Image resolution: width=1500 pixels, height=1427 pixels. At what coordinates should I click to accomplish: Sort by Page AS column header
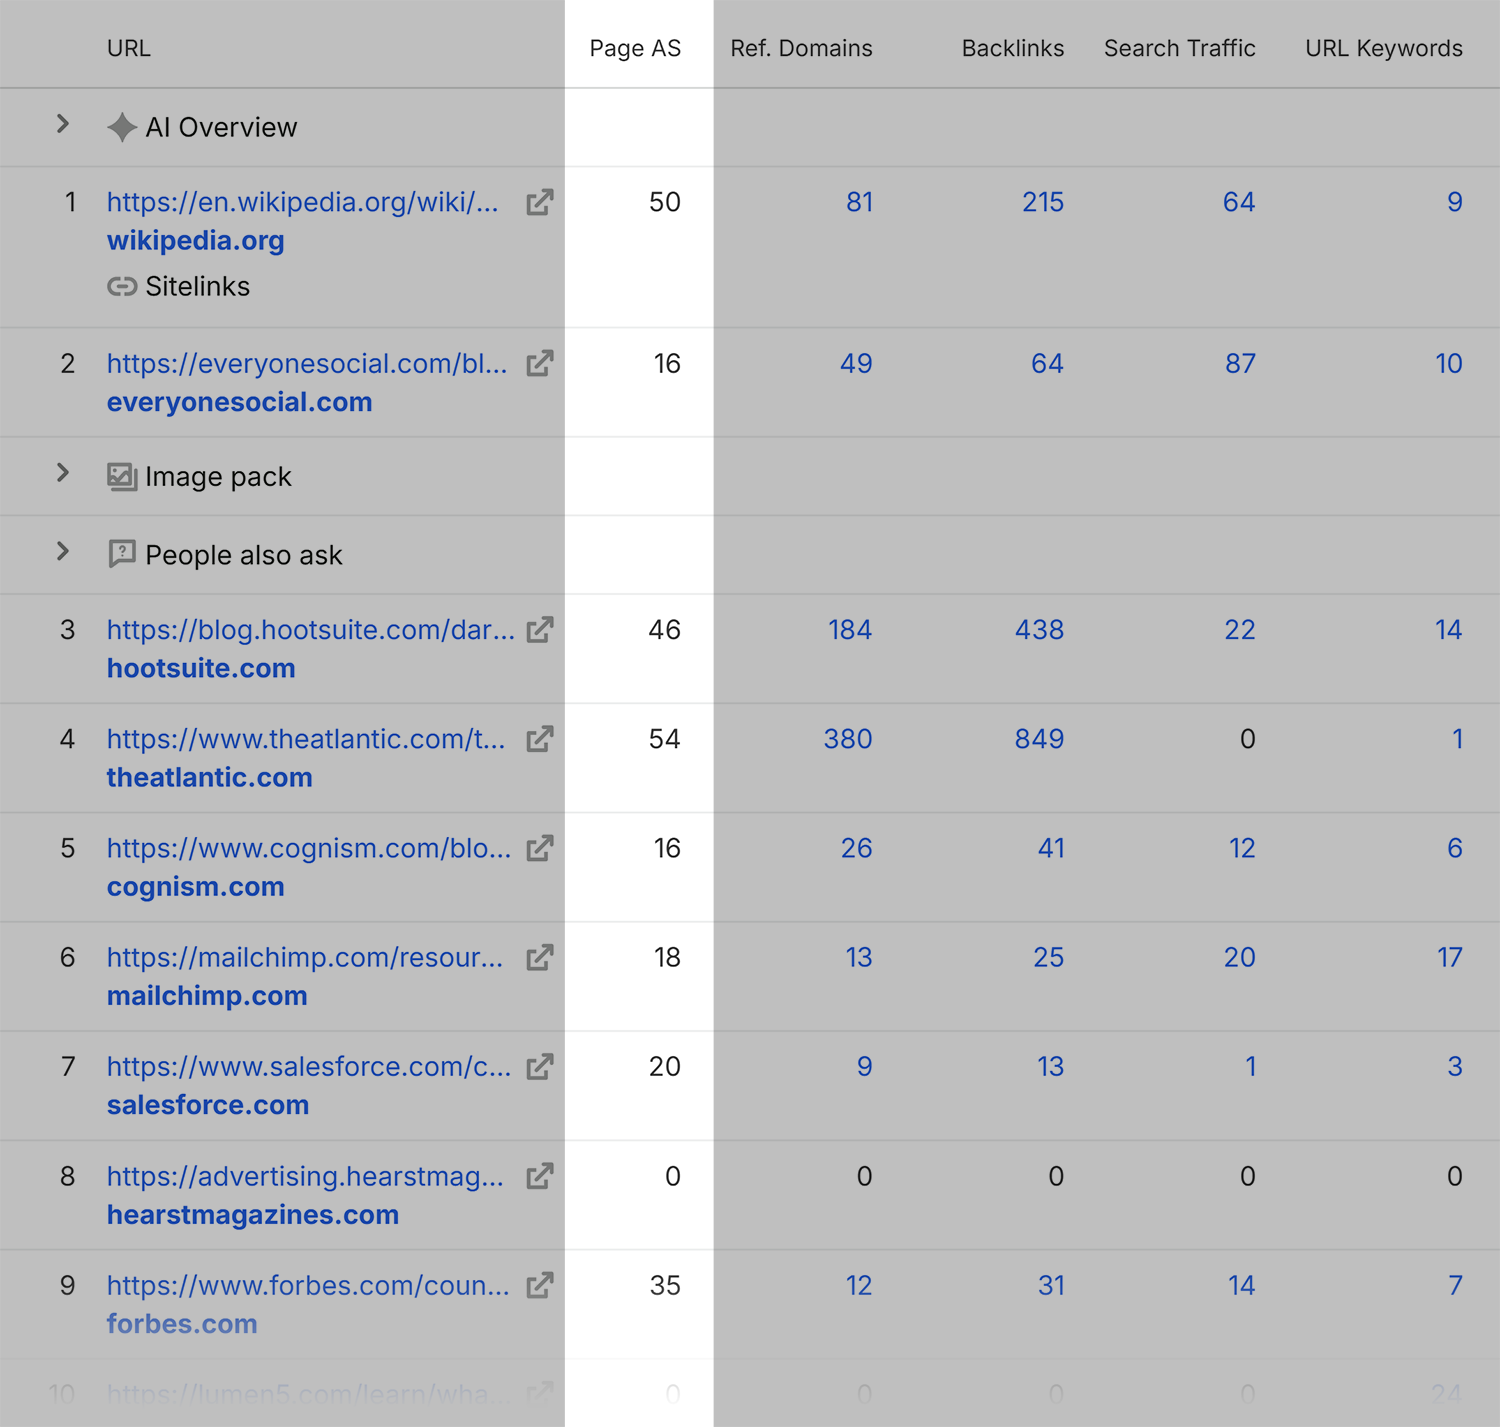tap(635, 48)
